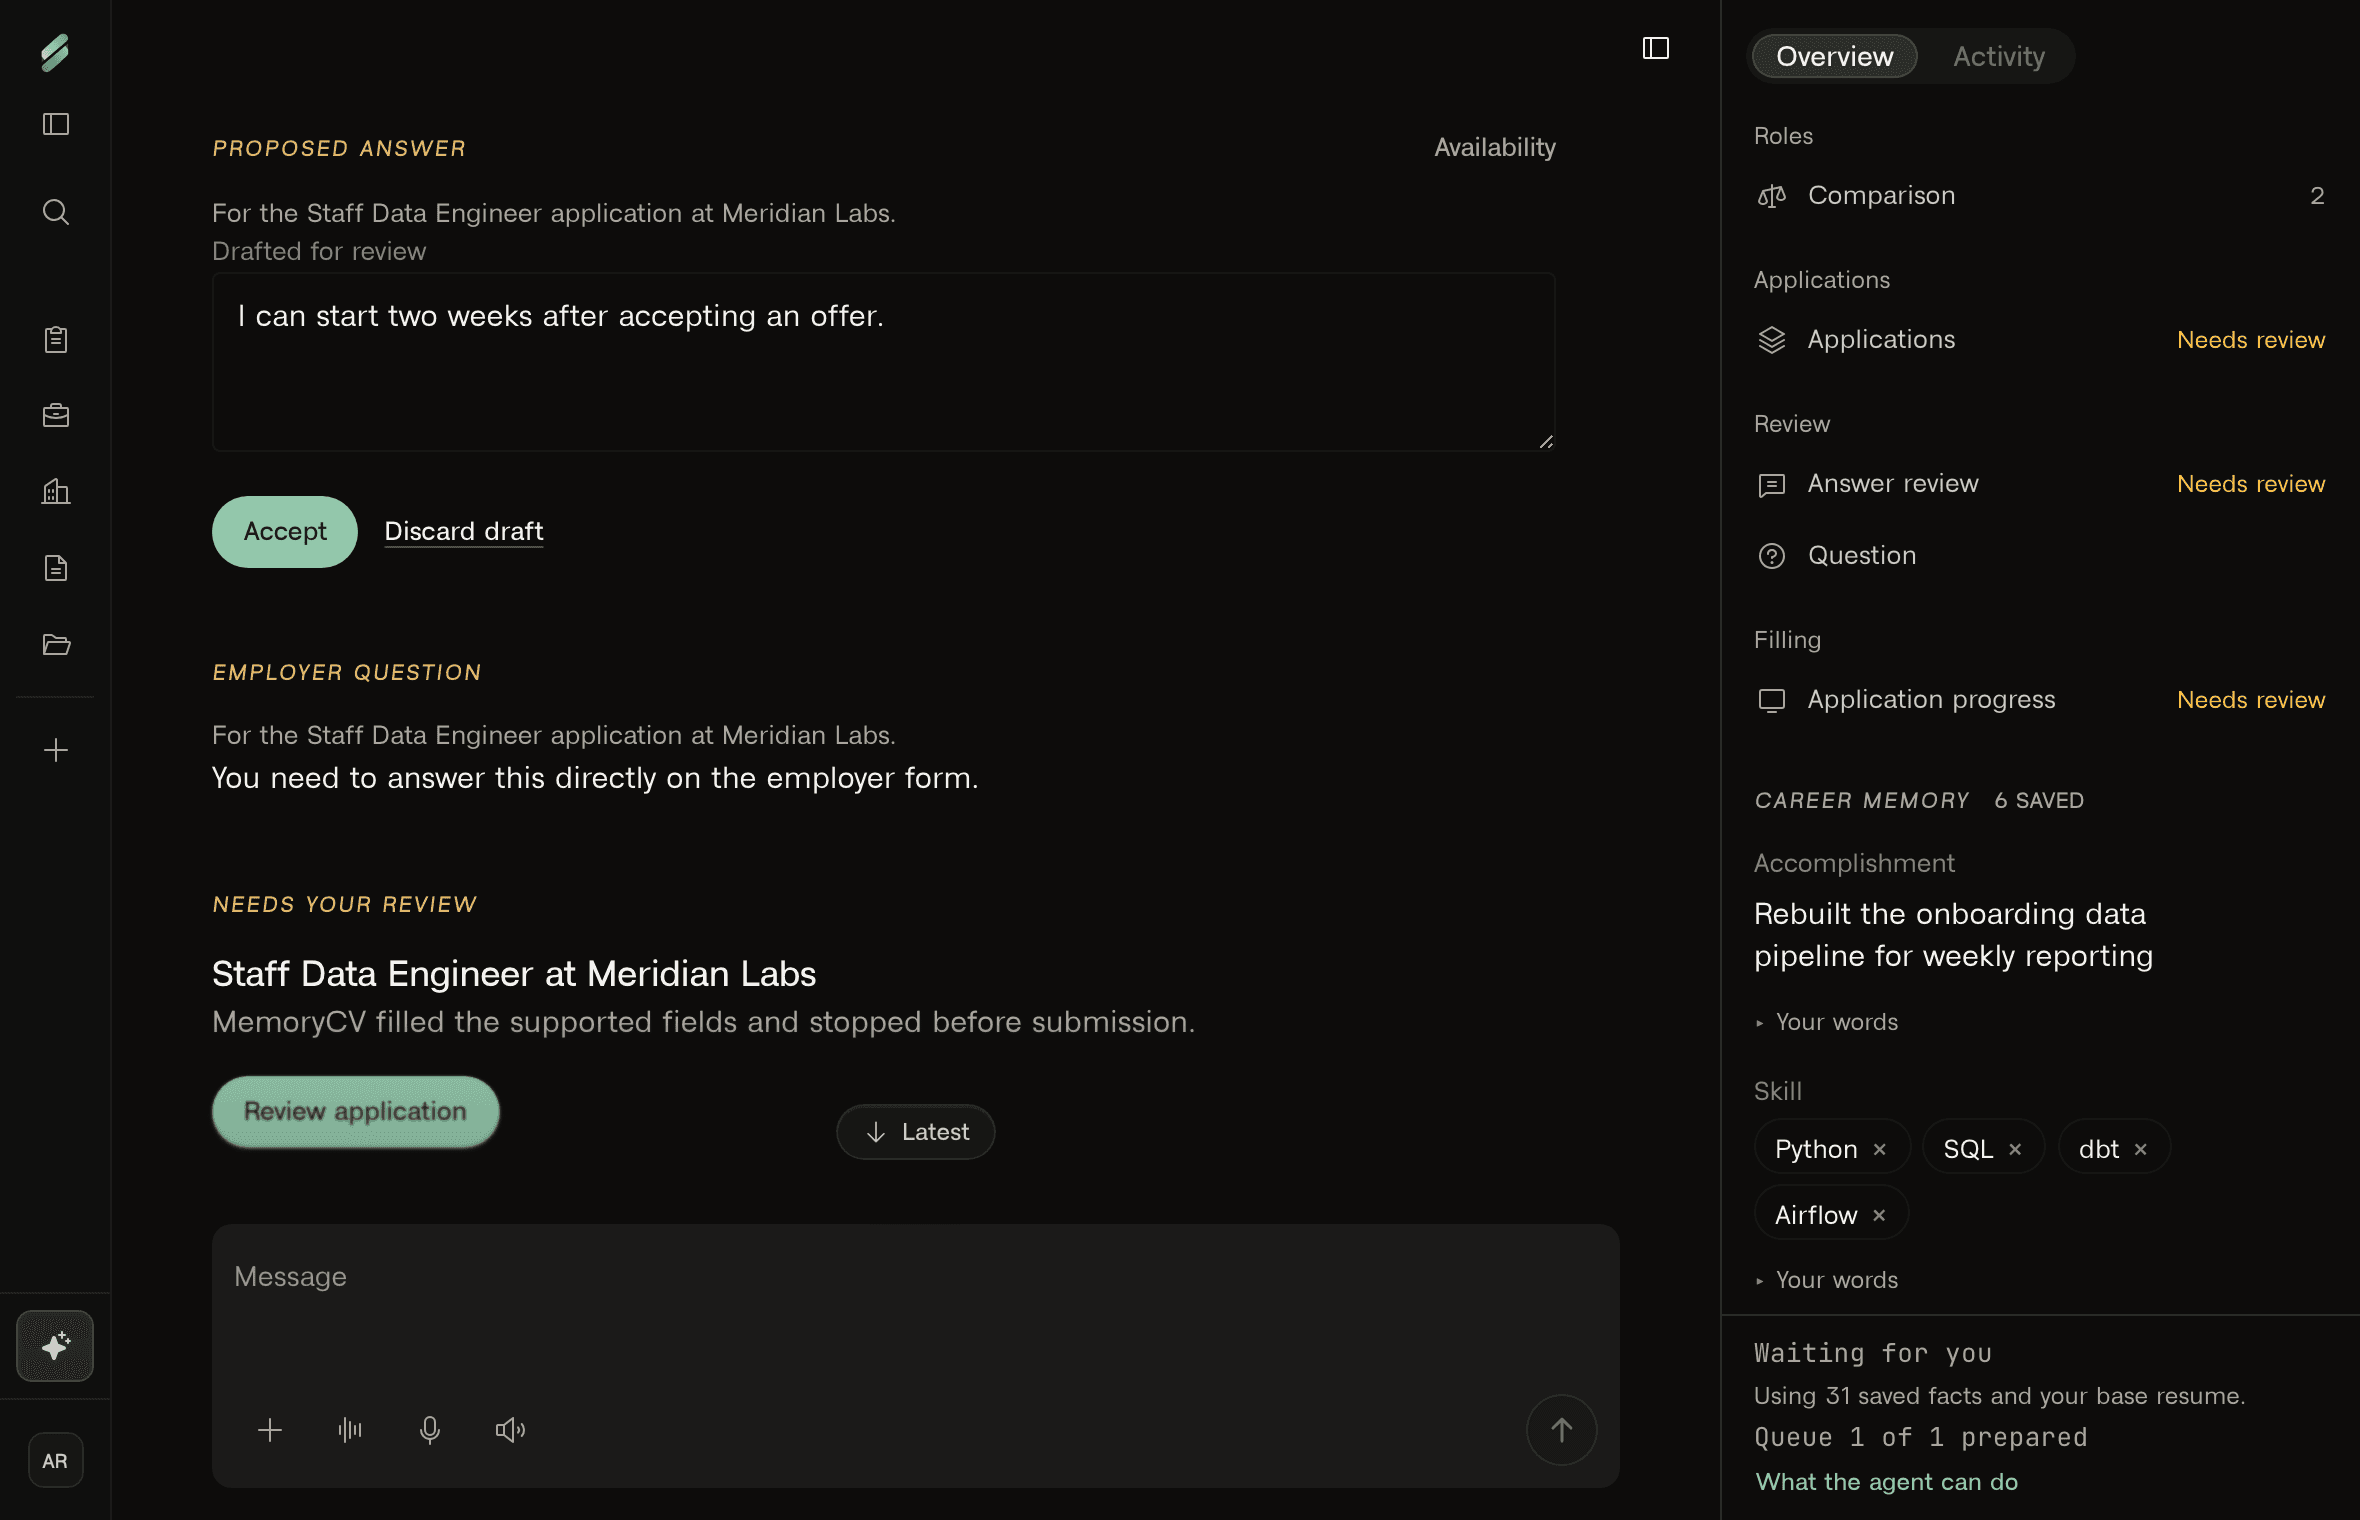Image resolution: width=2360 pixels, height=1520 pixels.
Task: Toggle the right panel via top-right icon
Action: tap(1656, 48)
